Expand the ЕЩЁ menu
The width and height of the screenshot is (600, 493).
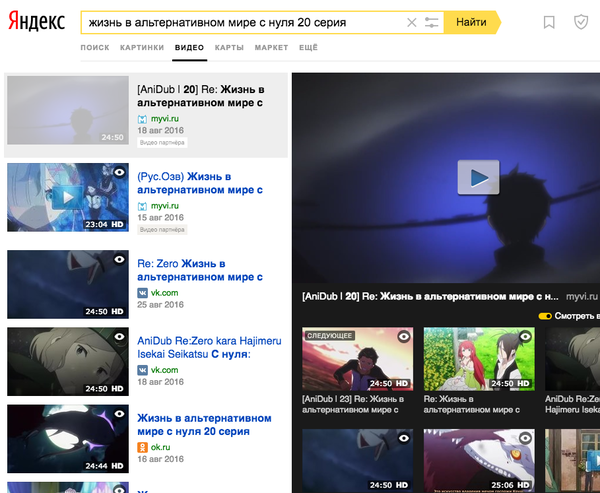point(308,47)
